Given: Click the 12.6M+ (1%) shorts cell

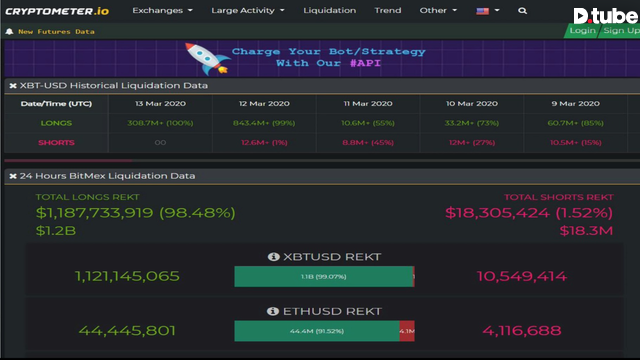Looking at the screenshot, I should [264, 142].
